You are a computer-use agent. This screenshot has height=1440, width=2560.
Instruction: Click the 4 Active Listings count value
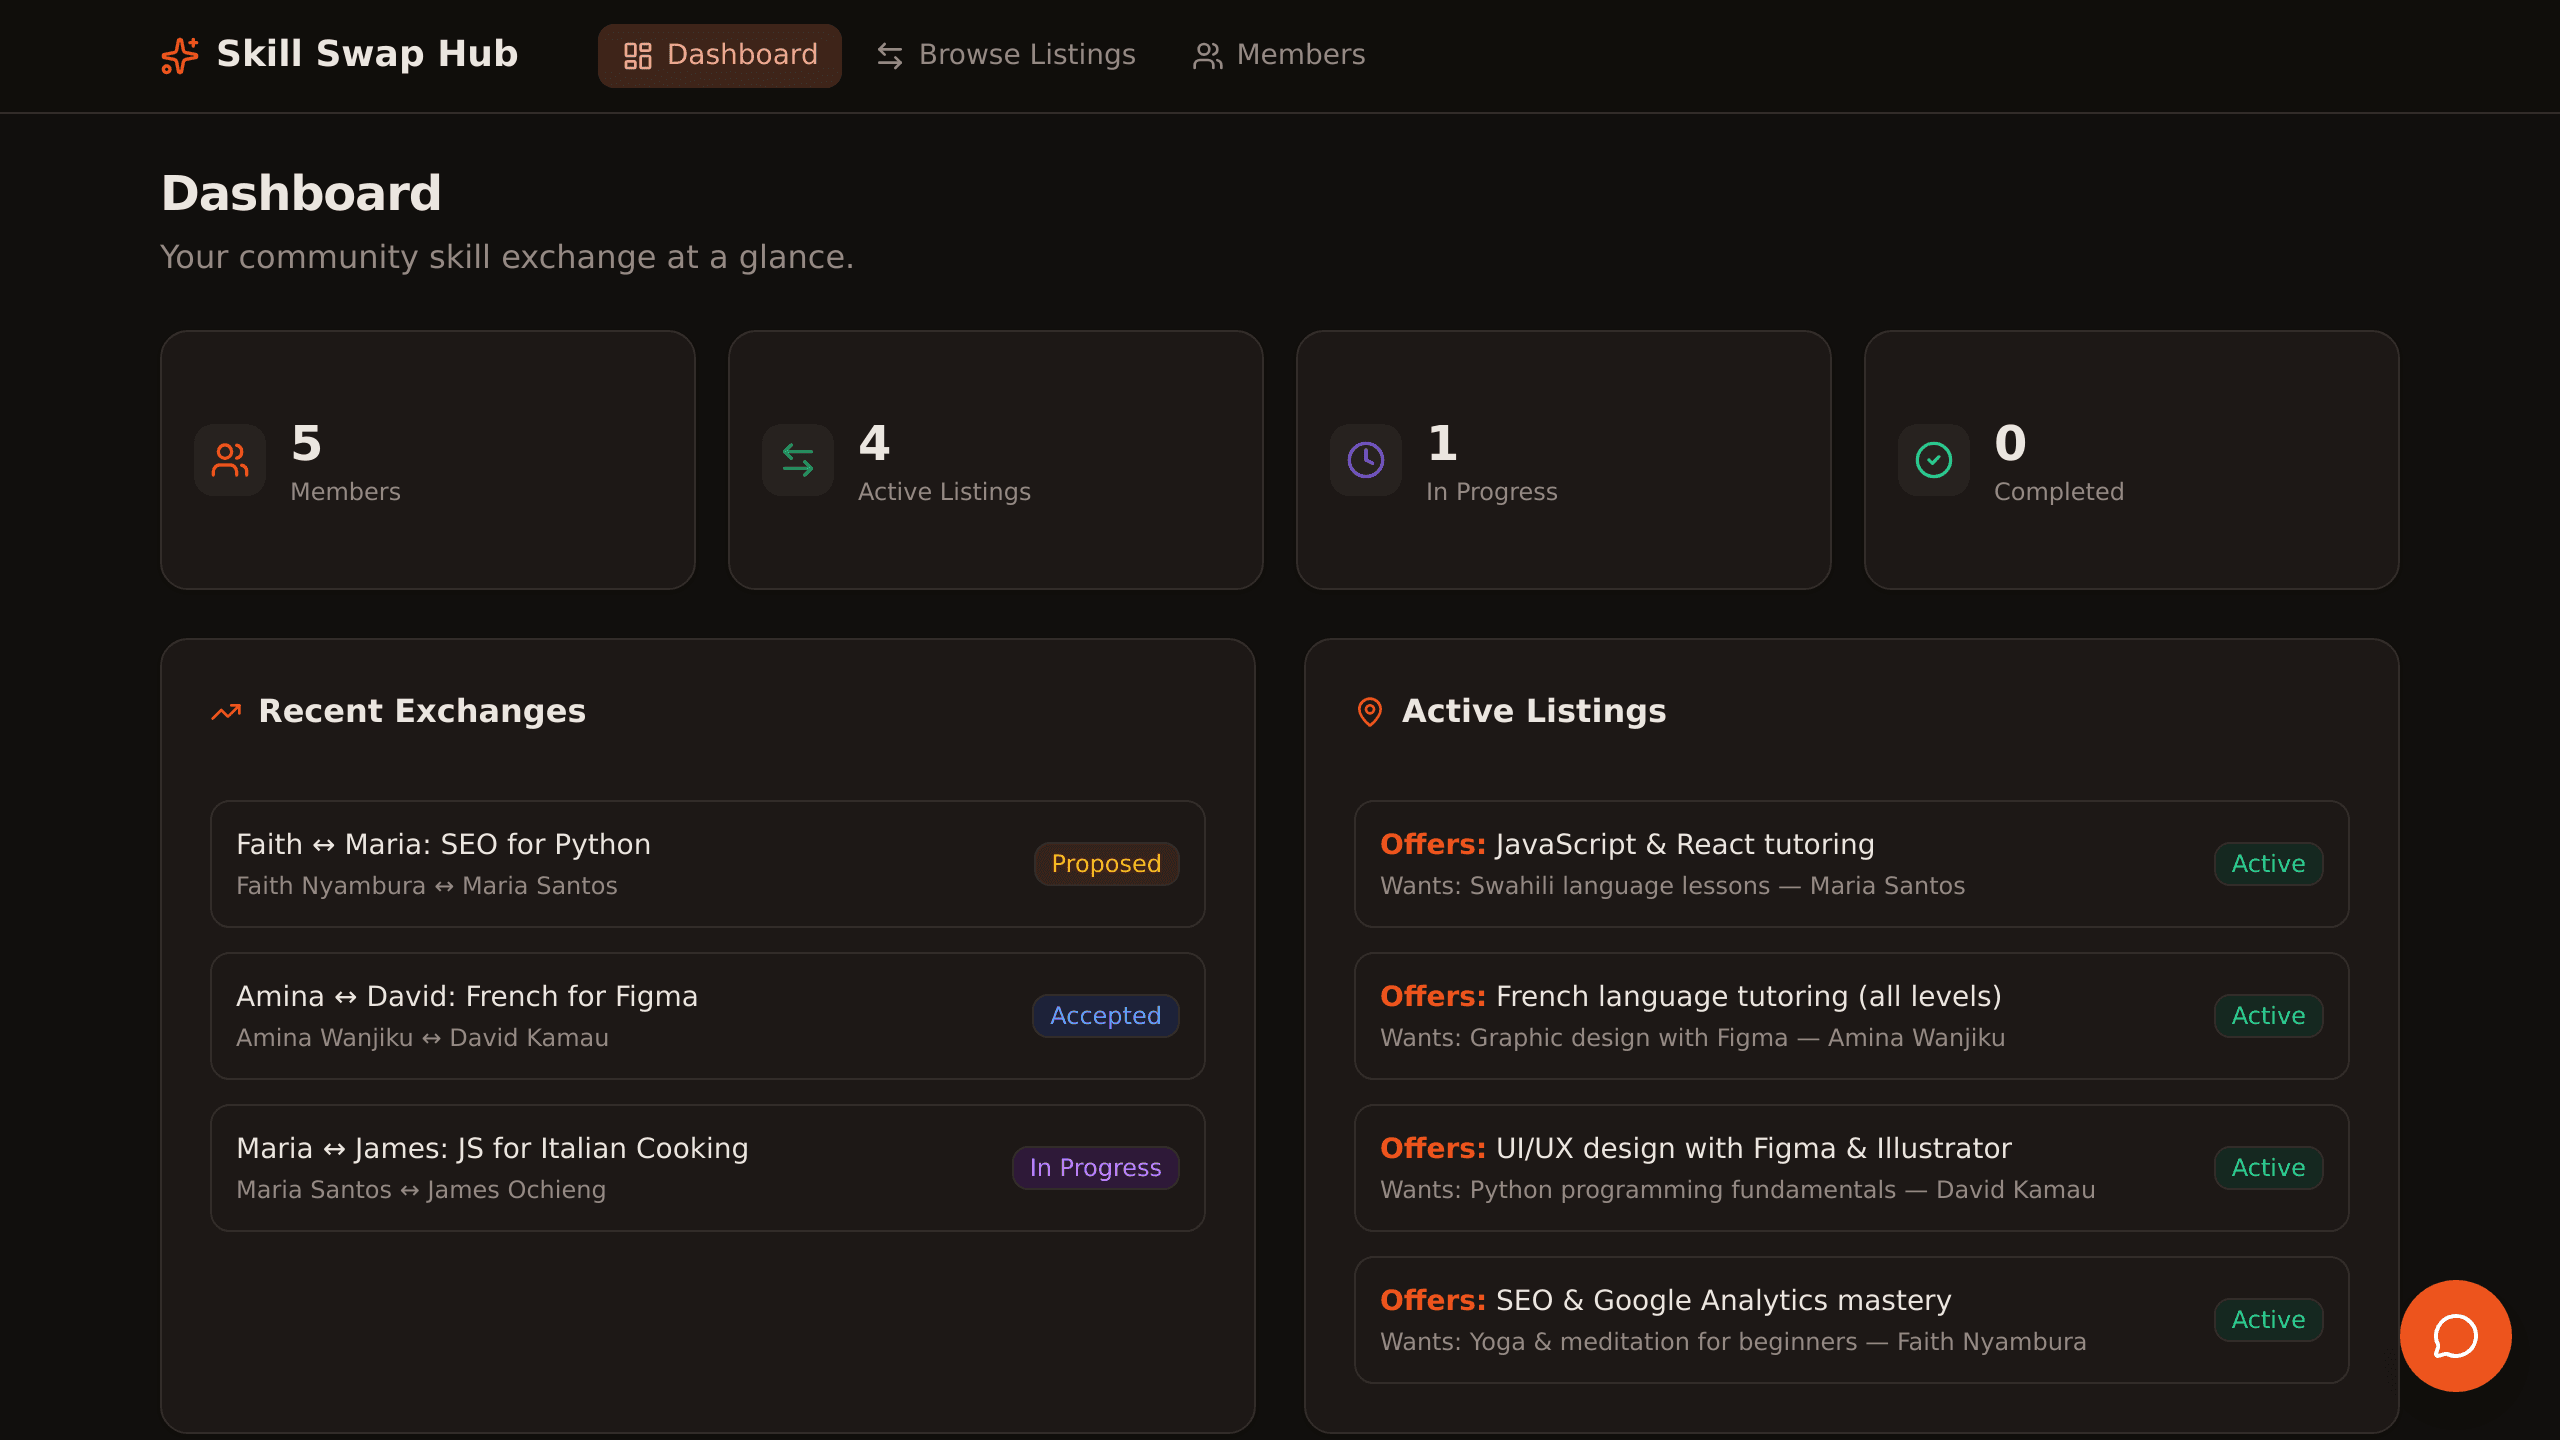874,443
